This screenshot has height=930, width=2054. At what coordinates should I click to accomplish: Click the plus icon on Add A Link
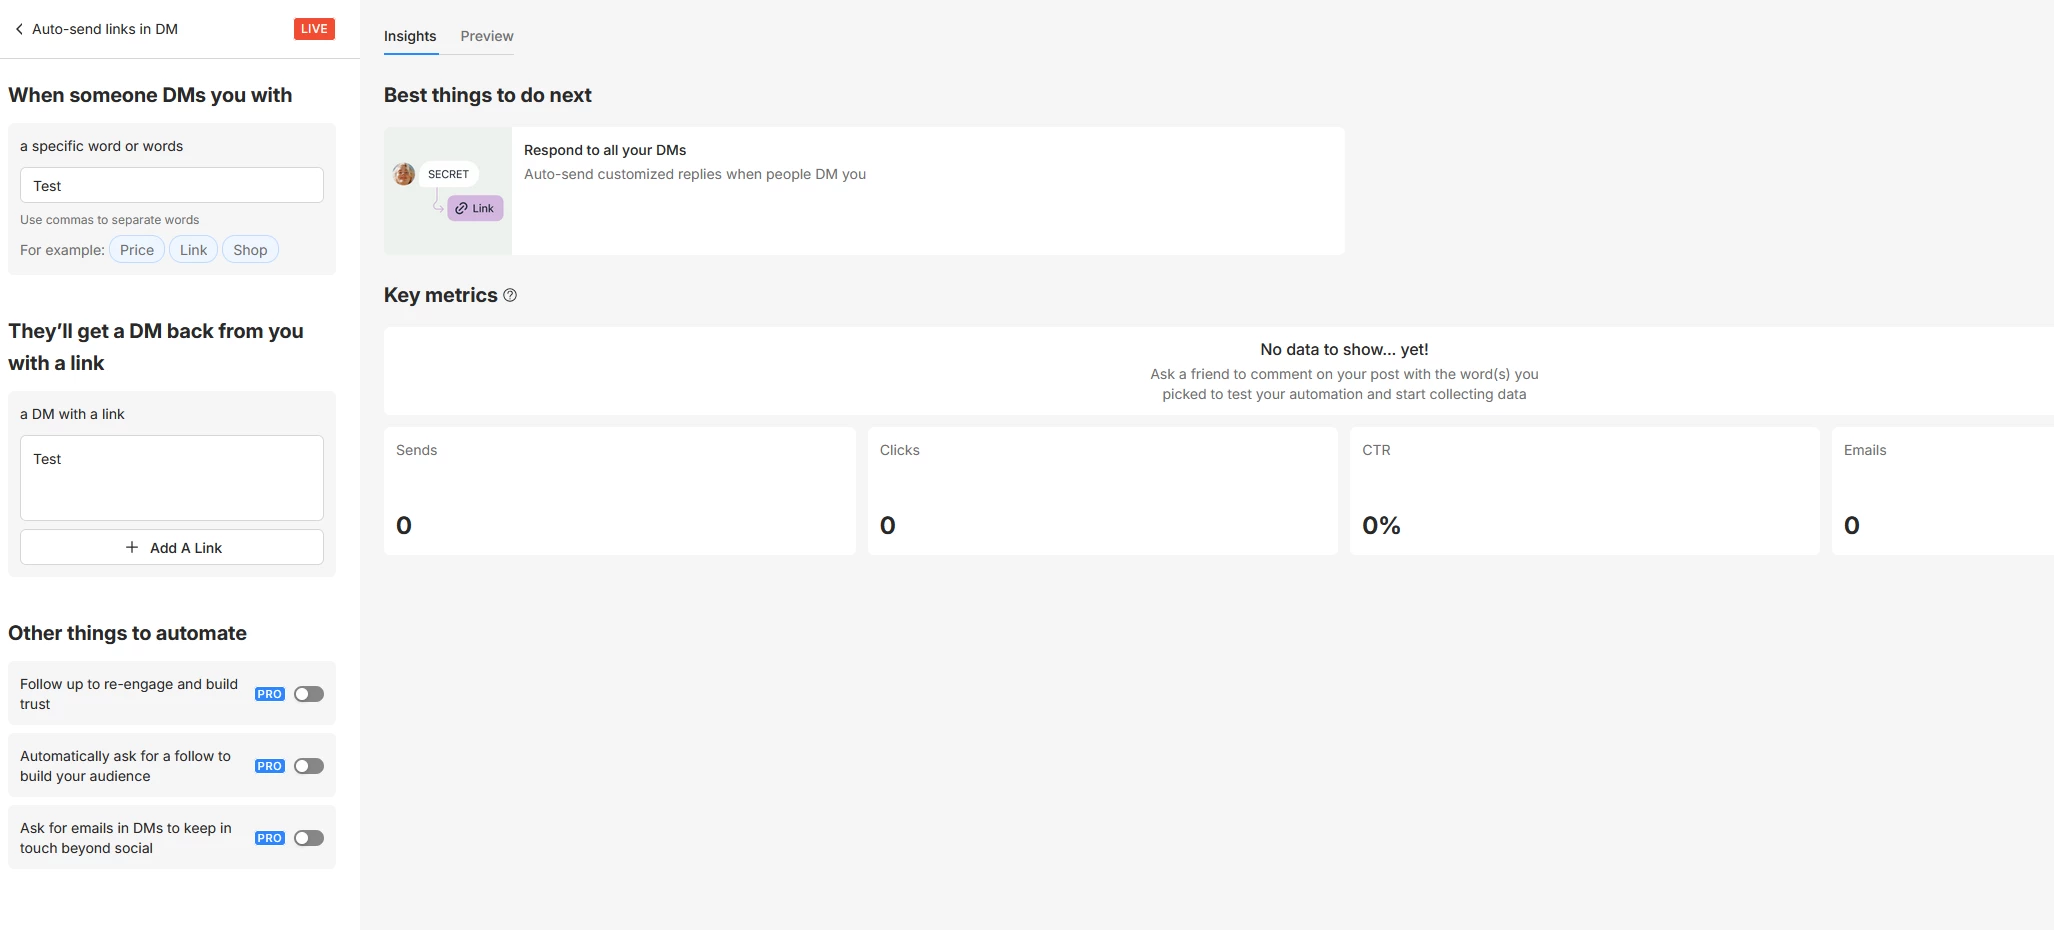pos(132,547)
